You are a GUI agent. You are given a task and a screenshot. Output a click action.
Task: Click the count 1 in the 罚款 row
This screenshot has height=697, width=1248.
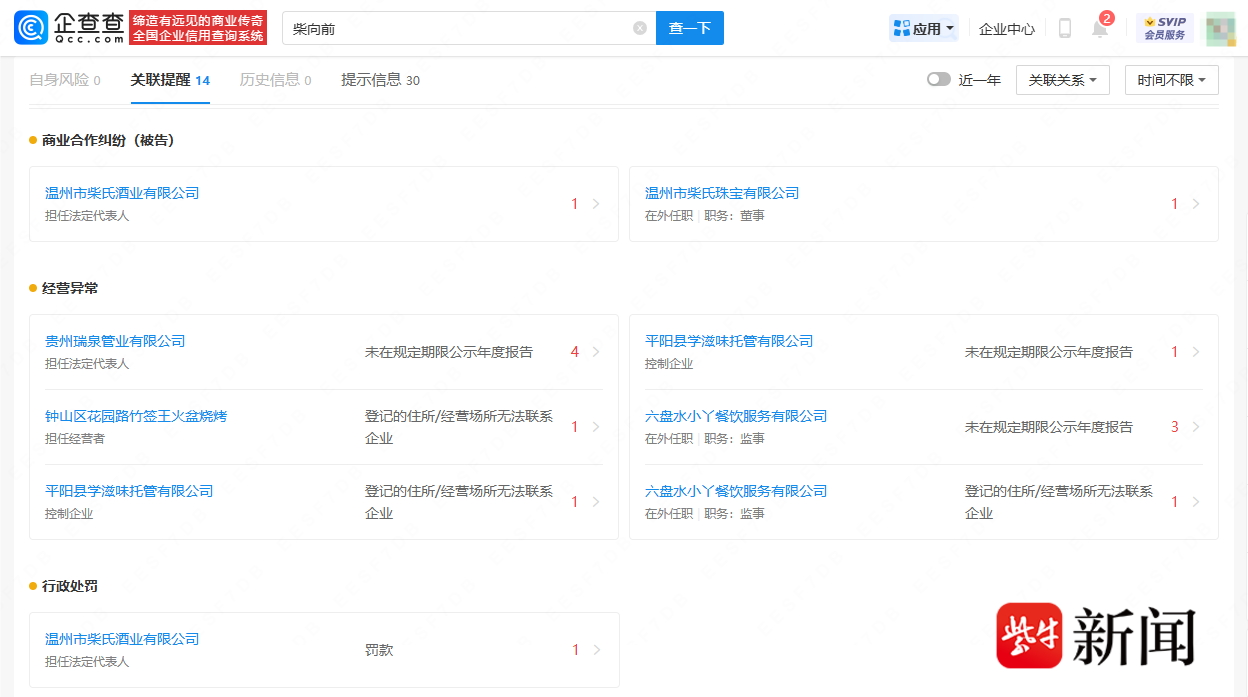tap(575, 650)
